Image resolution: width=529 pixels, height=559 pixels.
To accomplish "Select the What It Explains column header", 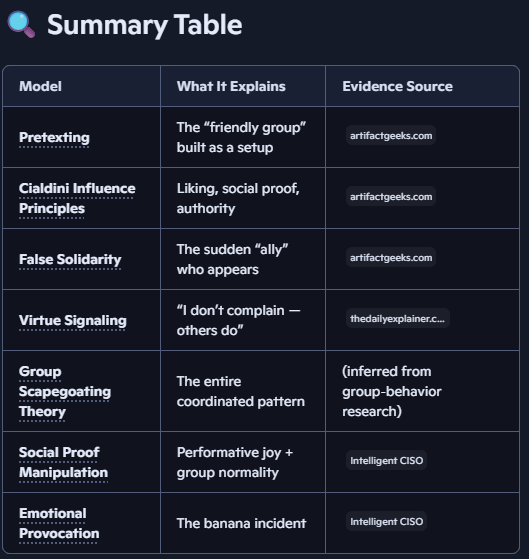I will 231,86.
